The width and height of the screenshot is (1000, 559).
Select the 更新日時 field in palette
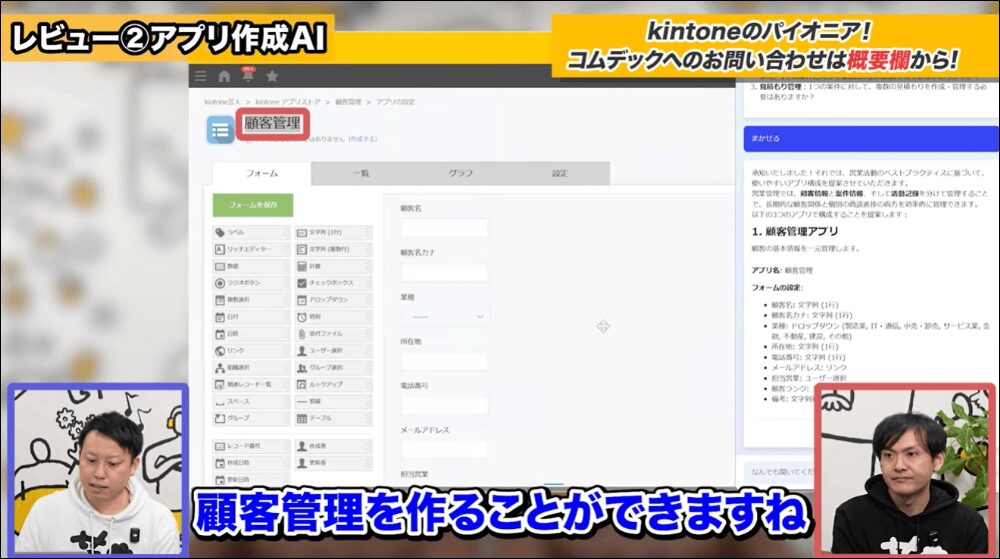[251, 479]
